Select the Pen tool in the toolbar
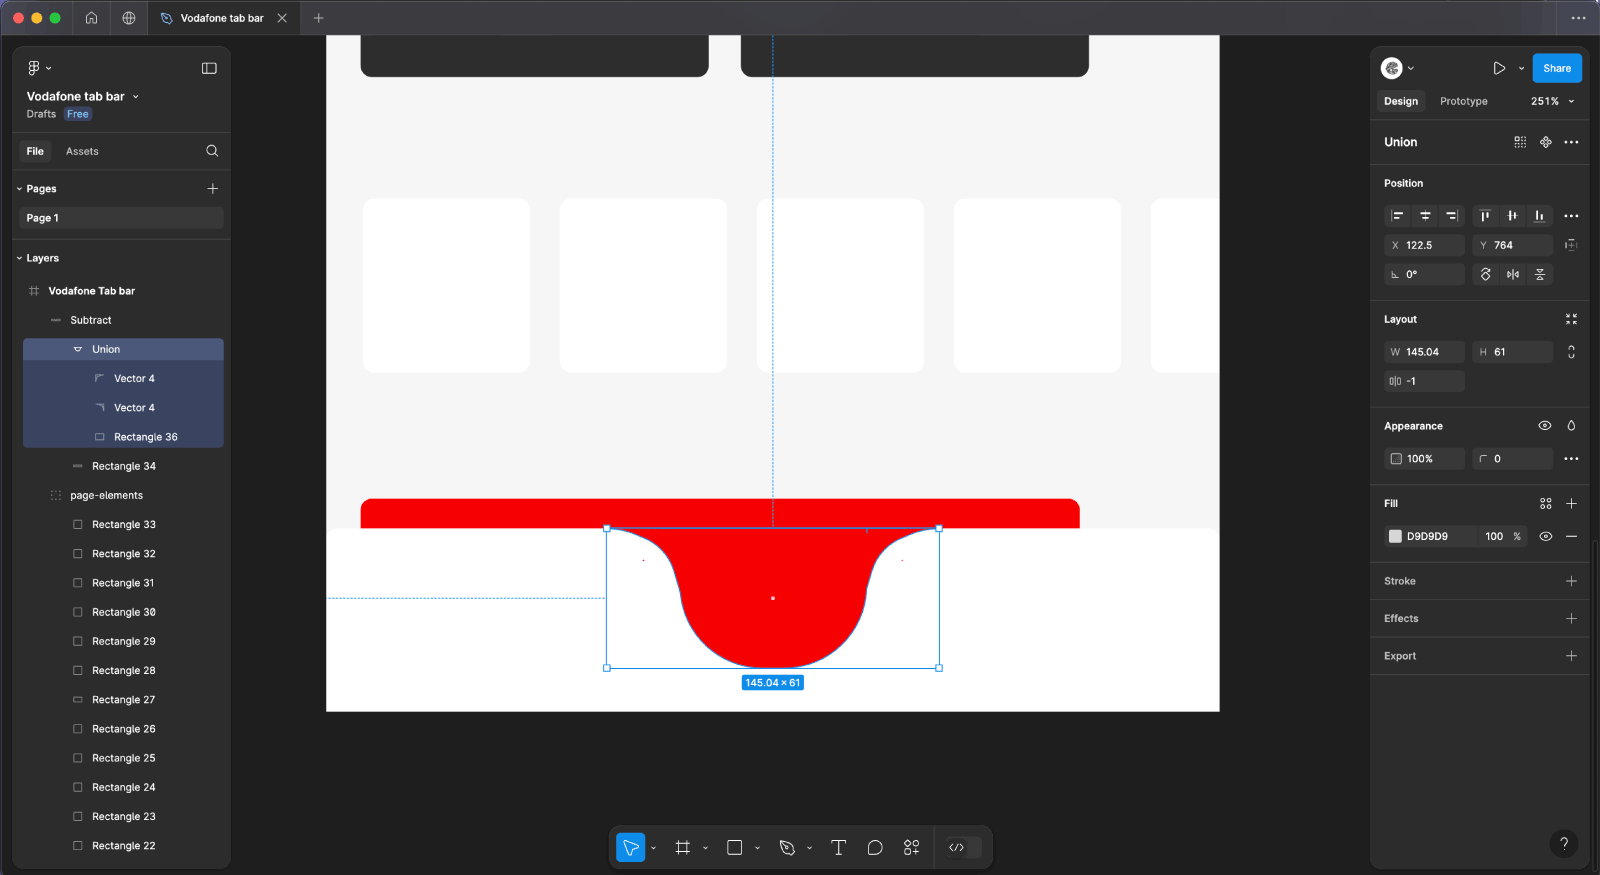 point(787,848)
